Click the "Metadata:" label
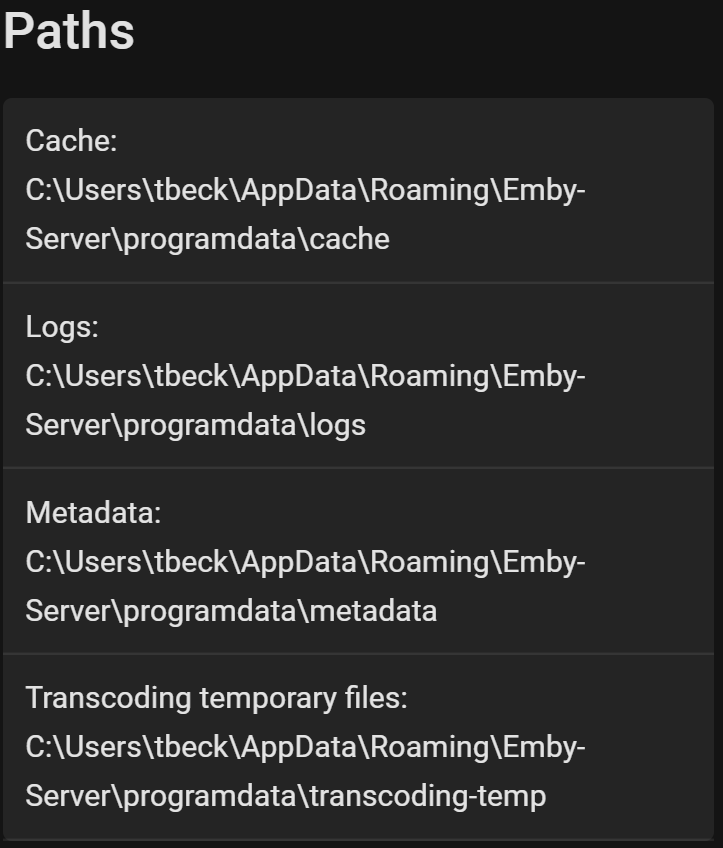 click(93, 513)
